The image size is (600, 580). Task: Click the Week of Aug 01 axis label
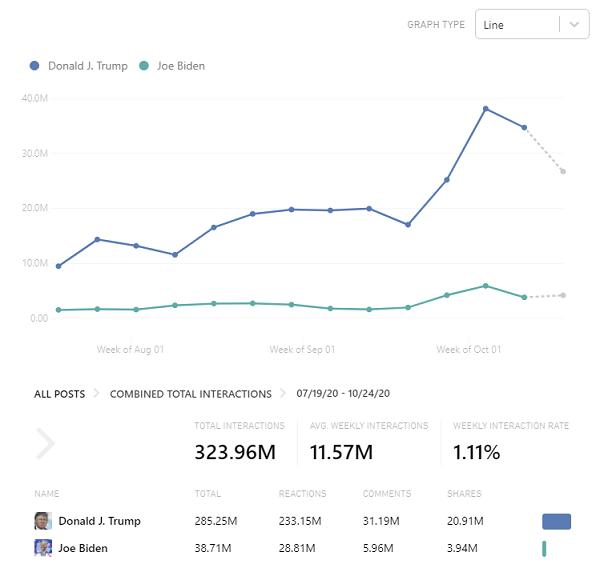tap(130, 349)
